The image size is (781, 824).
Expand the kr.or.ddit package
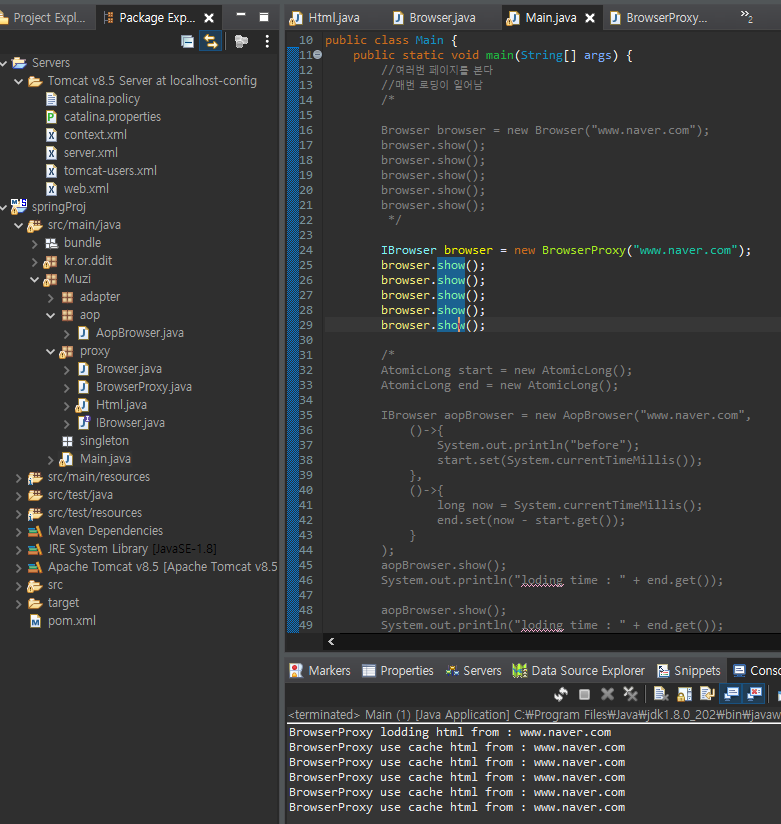coord(35,262)
